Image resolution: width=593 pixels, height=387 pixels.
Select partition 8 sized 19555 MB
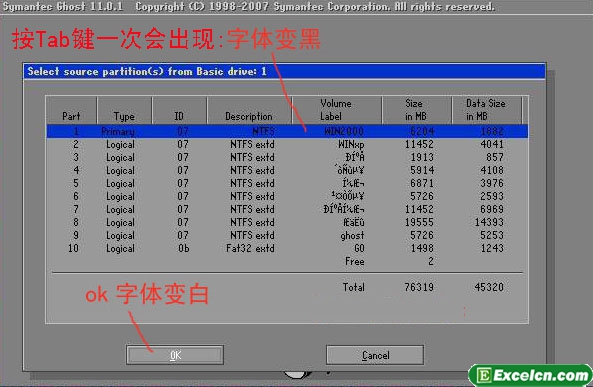coord(287,222)
